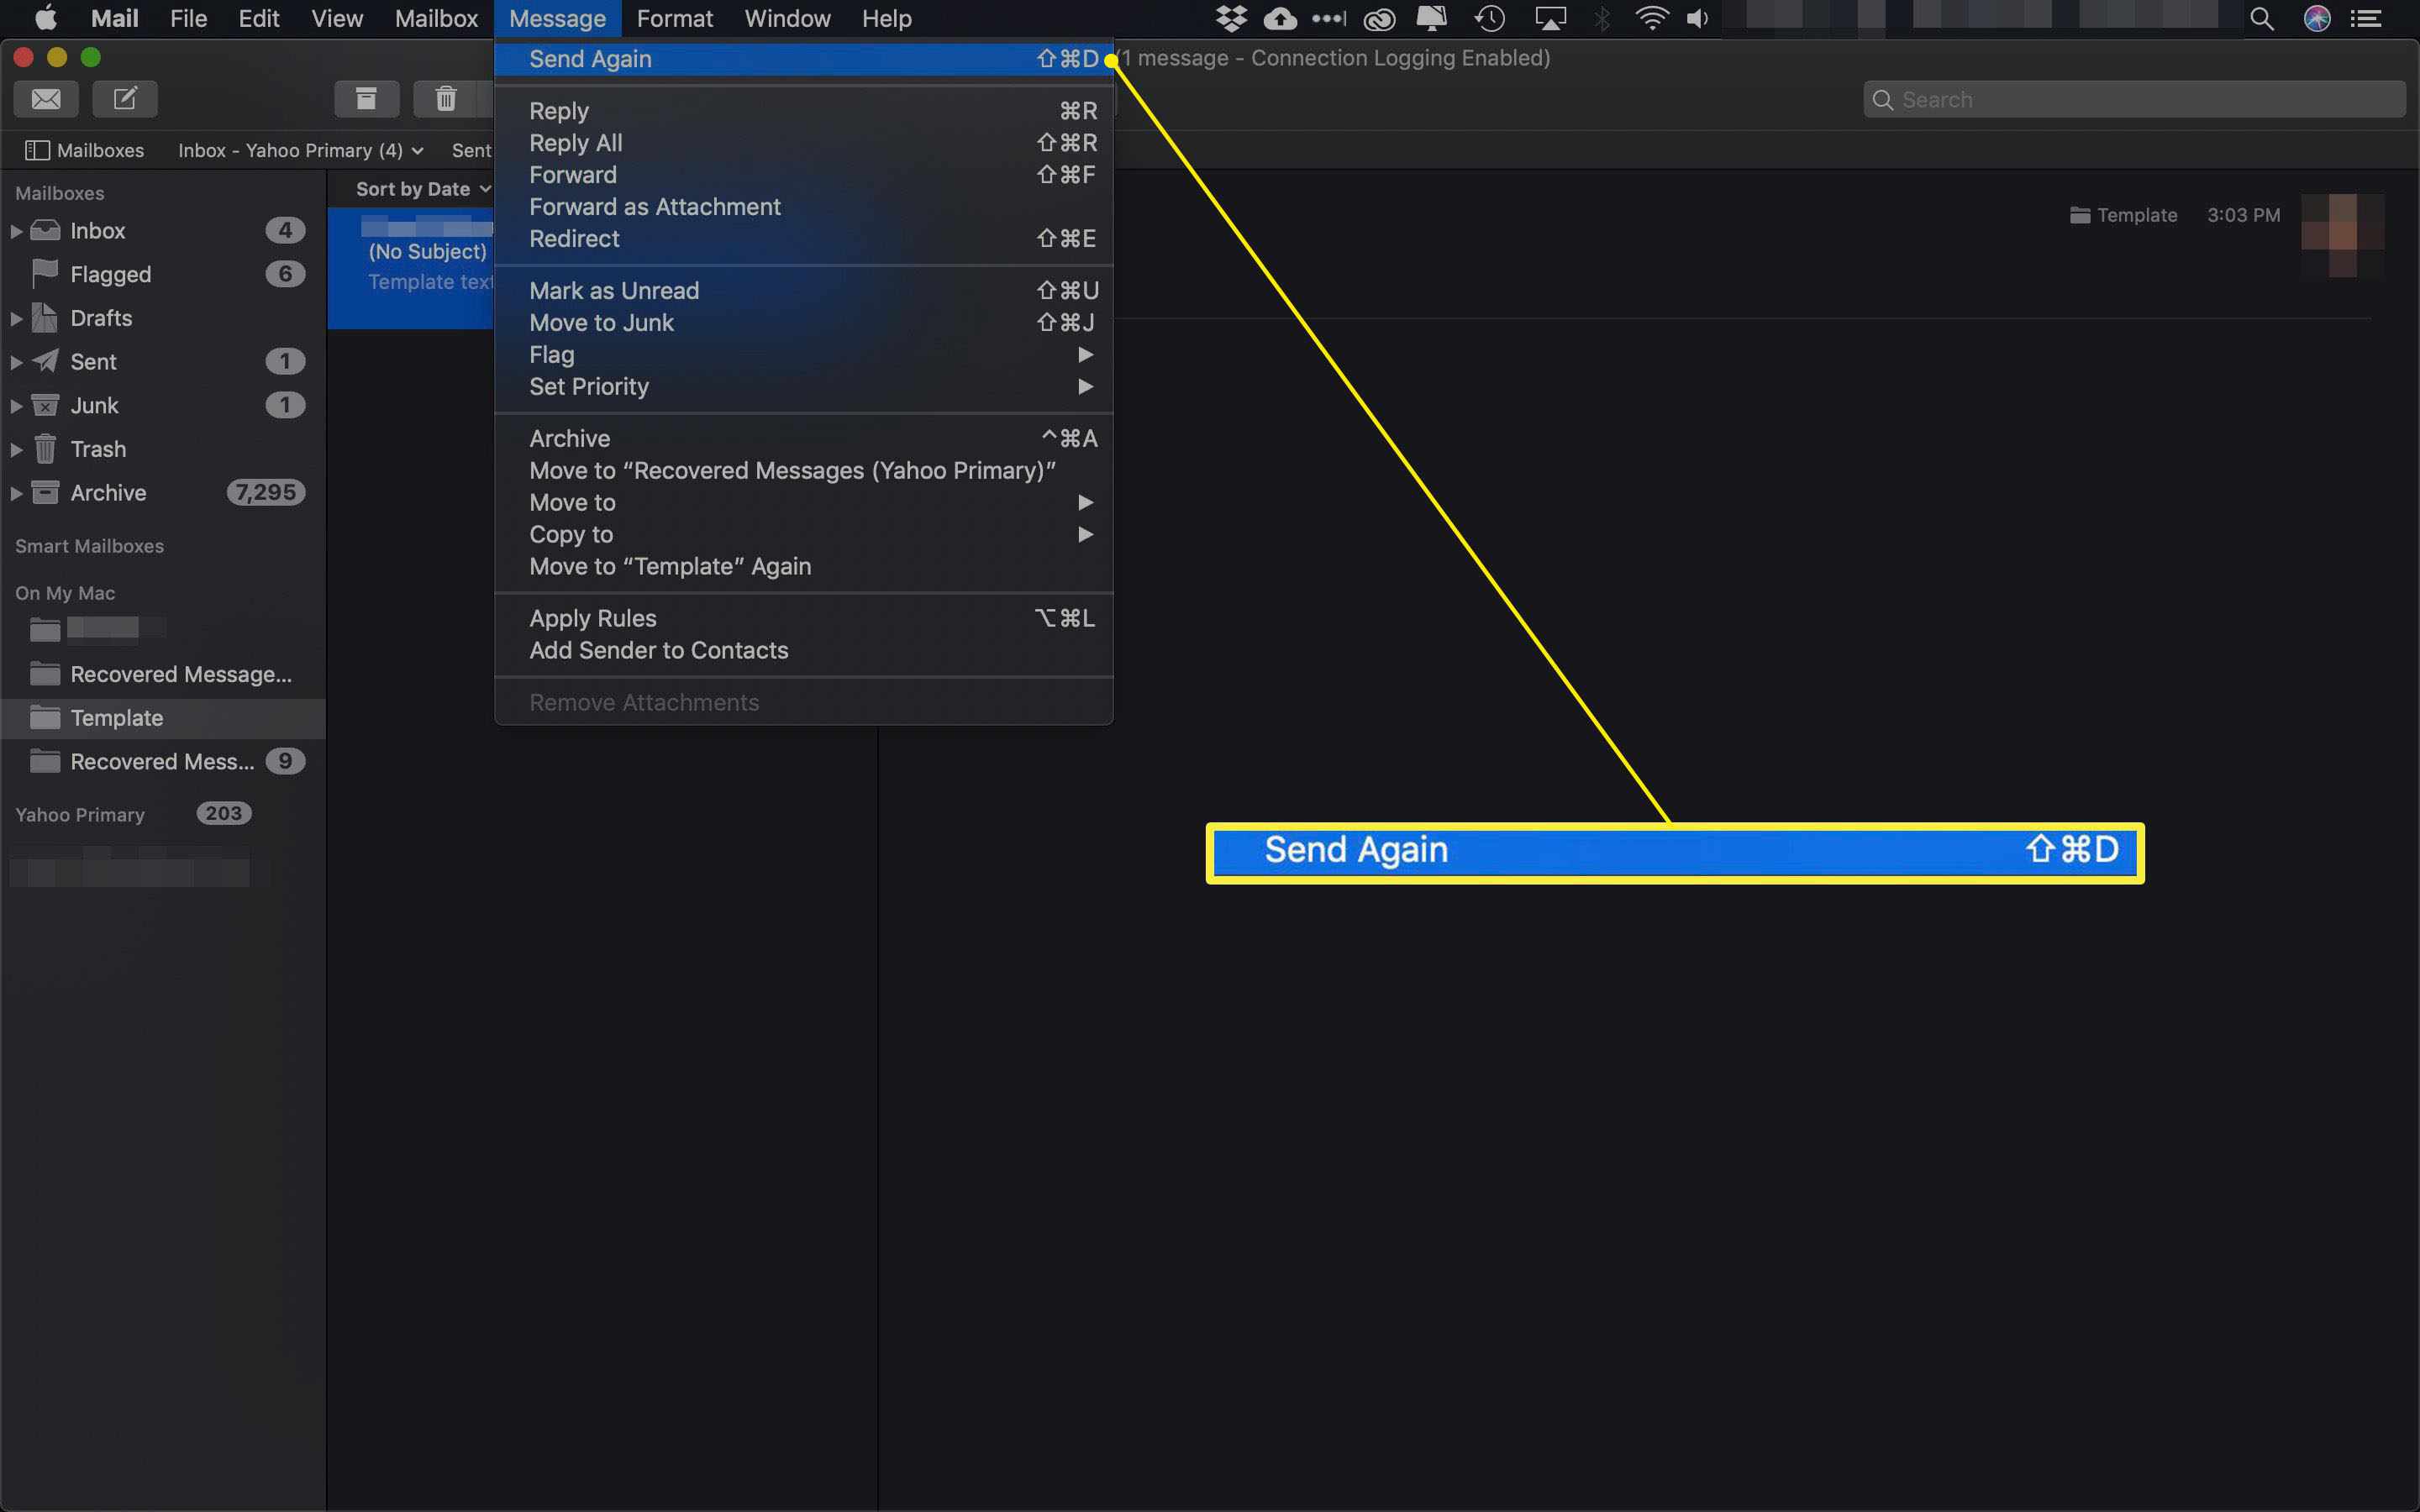
Task: Open the Move to submenu
Action: pyautogui.click(x=804, y=503)
